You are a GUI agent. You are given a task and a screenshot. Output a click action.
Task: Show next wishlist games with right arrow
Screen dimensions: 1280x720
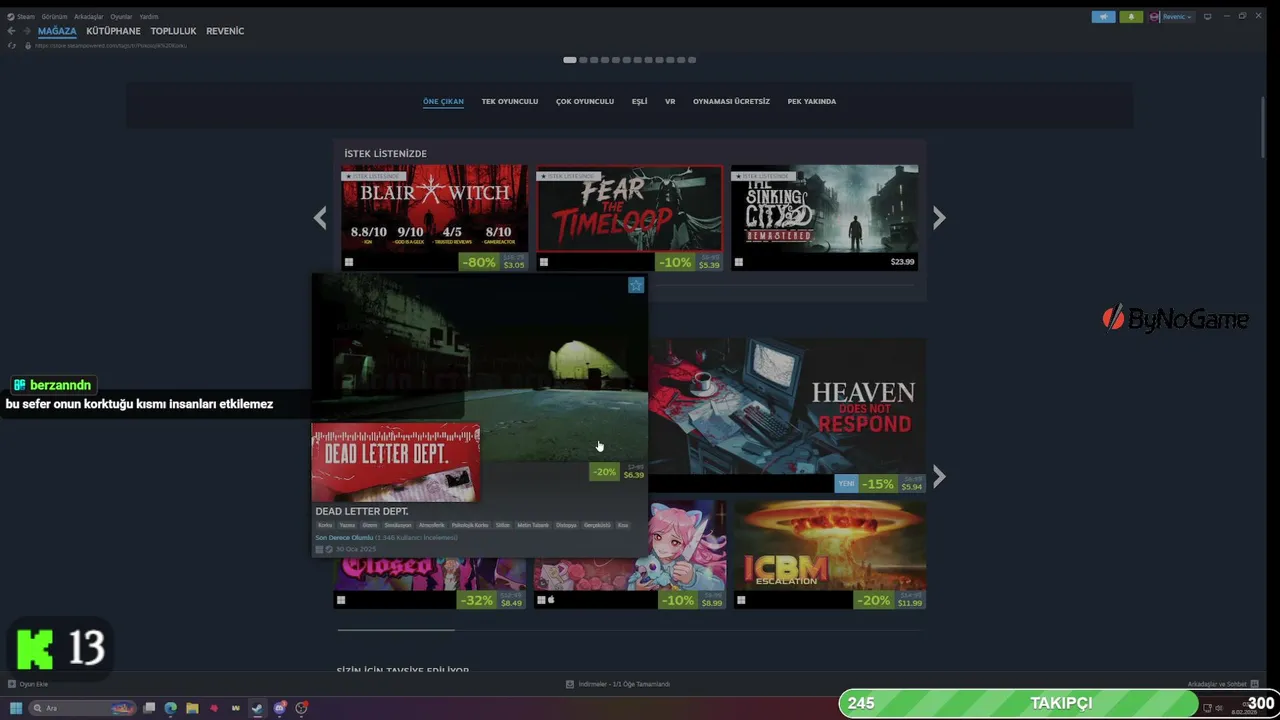[939, 218]
